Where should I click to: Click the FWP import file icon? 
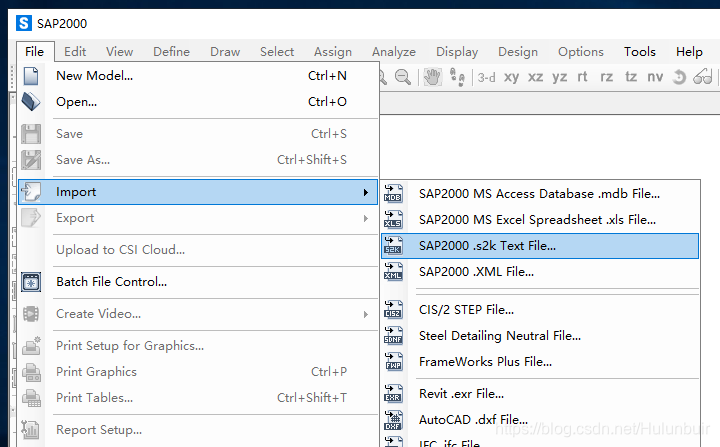pos(393,362)
